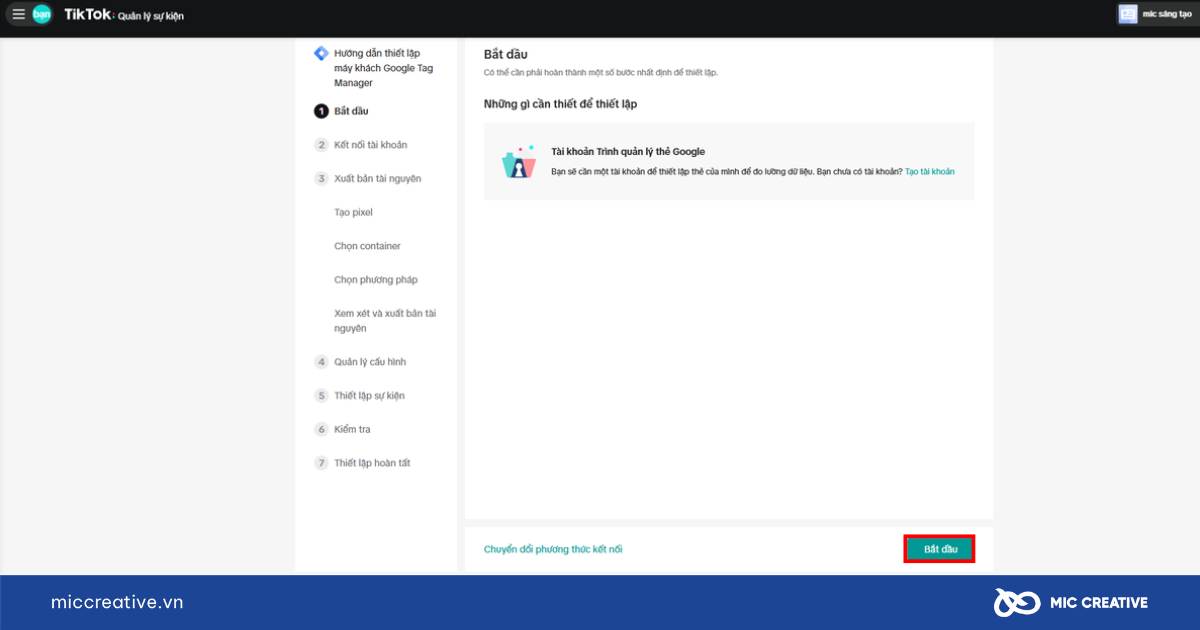Viewport: 1200px width, 630px height.
Task: Click step 3 number badge
Action: click(321, 179)
